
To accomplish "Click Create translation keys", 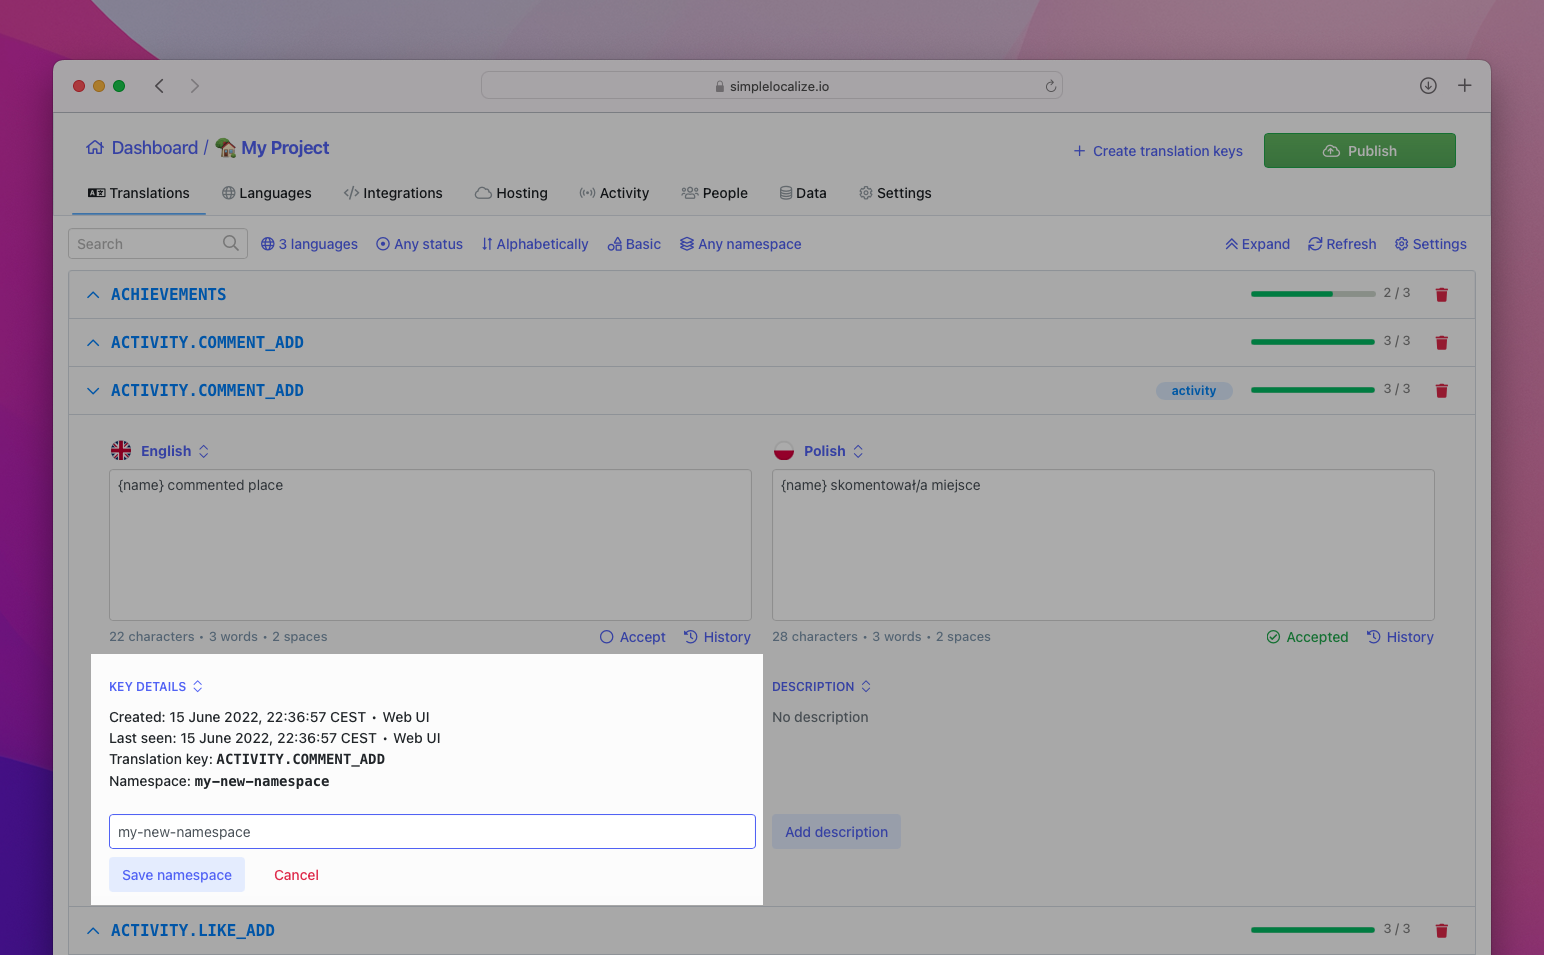I will pos(1158,151).
